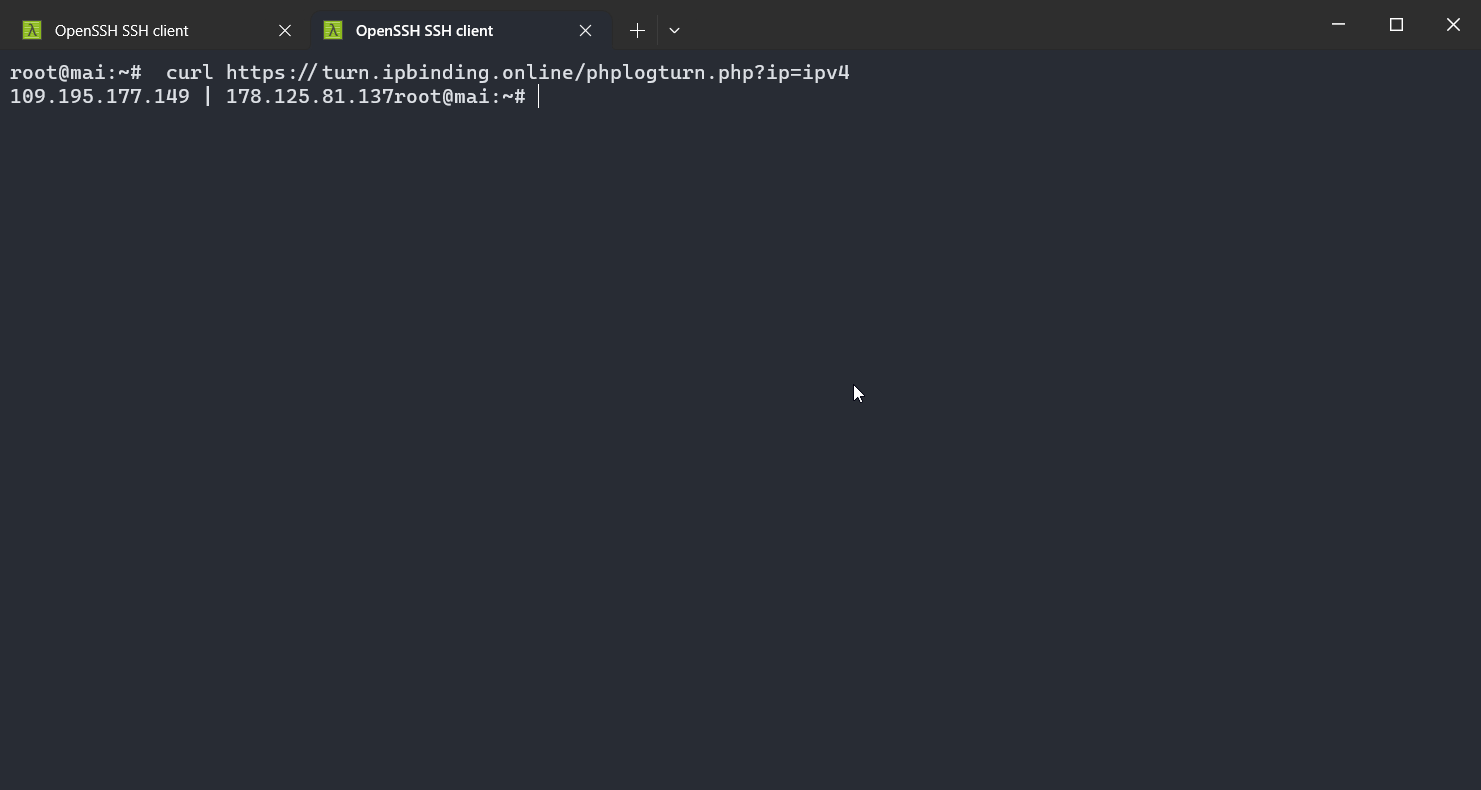Image resolution: width=1481 pixels, height=790 pixels.
Task: Click the lambda icon on the first tab
Action: (32, 30)
